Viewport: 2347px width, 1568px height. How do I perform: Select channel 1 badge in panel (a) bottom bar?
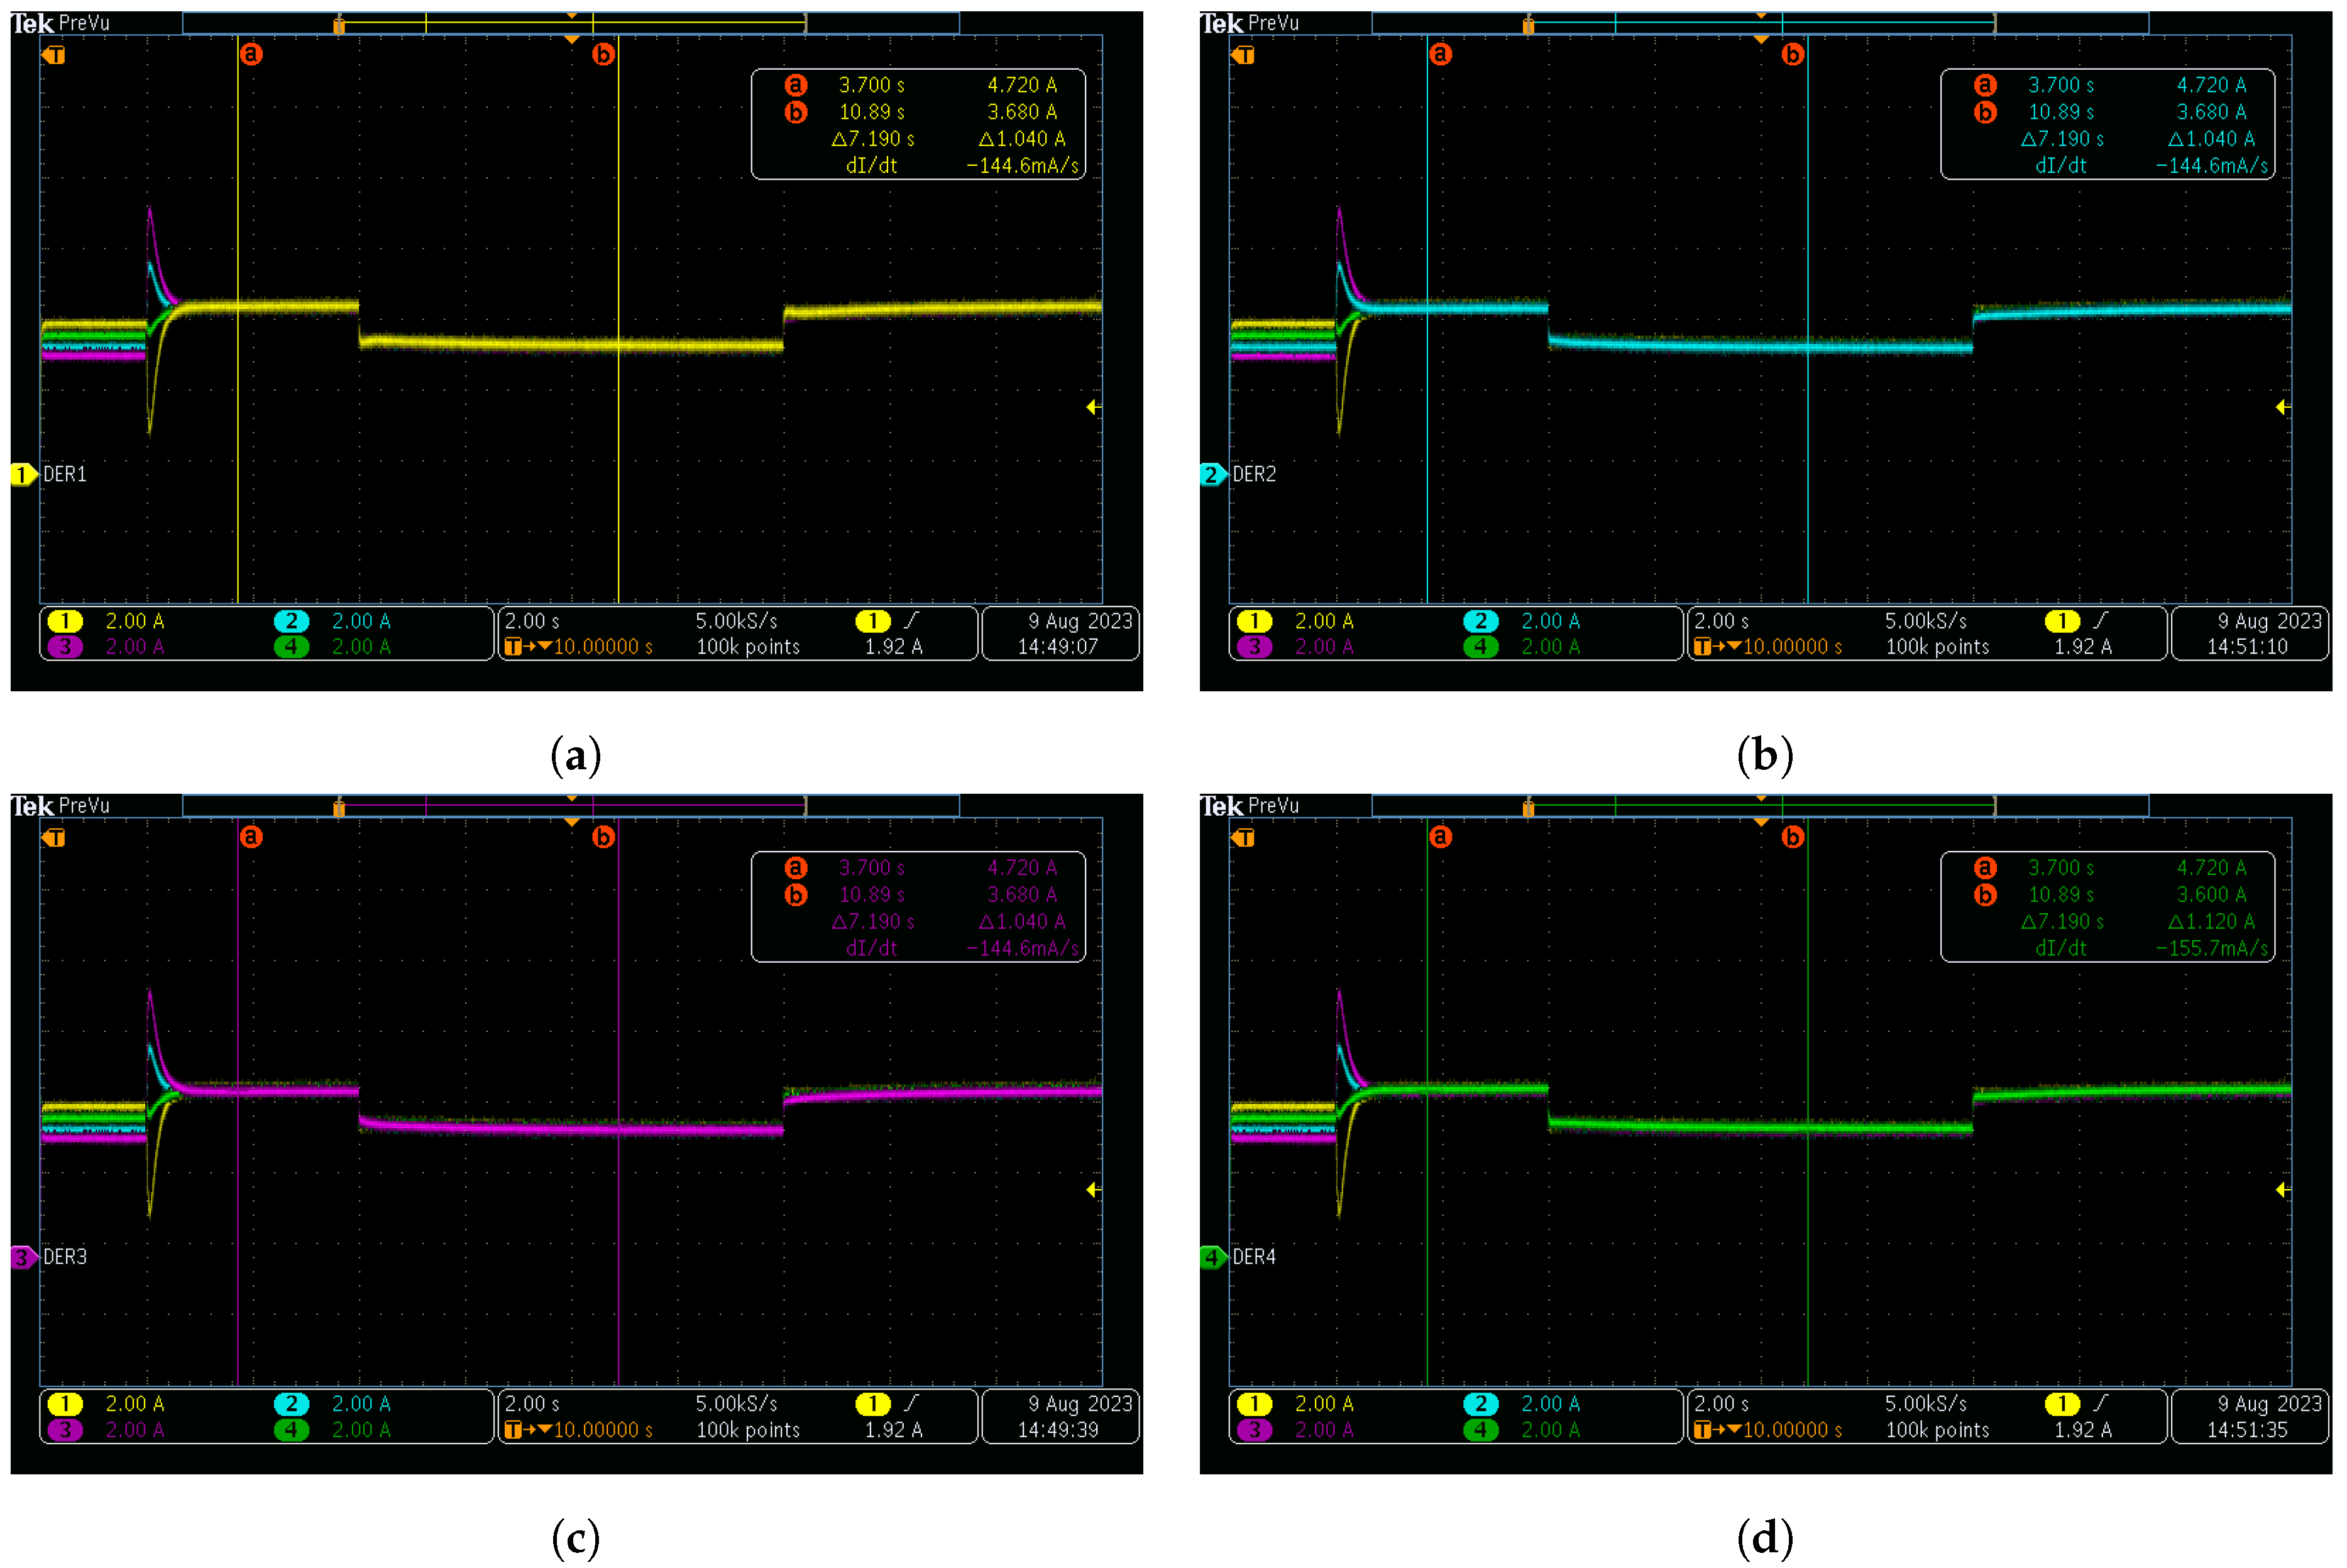pyautogui.click(x=65, y=621)
